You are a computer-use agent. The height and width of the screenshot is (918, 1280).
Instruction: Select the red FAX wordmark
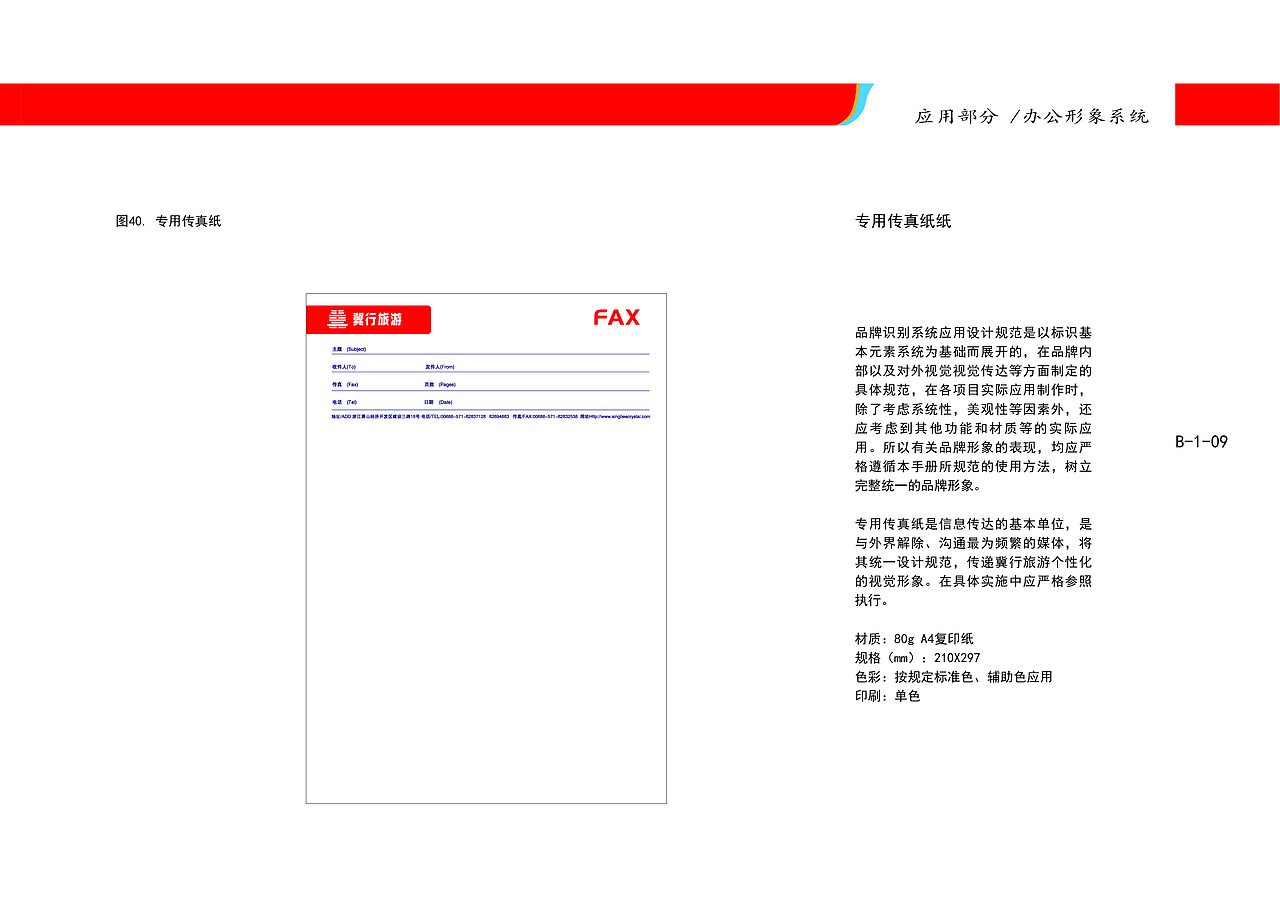[x=617, y=317]
